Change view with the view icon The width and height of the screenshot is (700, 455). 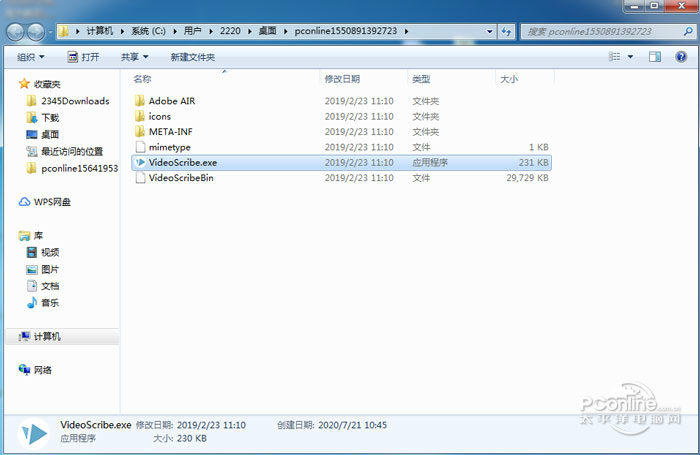click(615, 56)
